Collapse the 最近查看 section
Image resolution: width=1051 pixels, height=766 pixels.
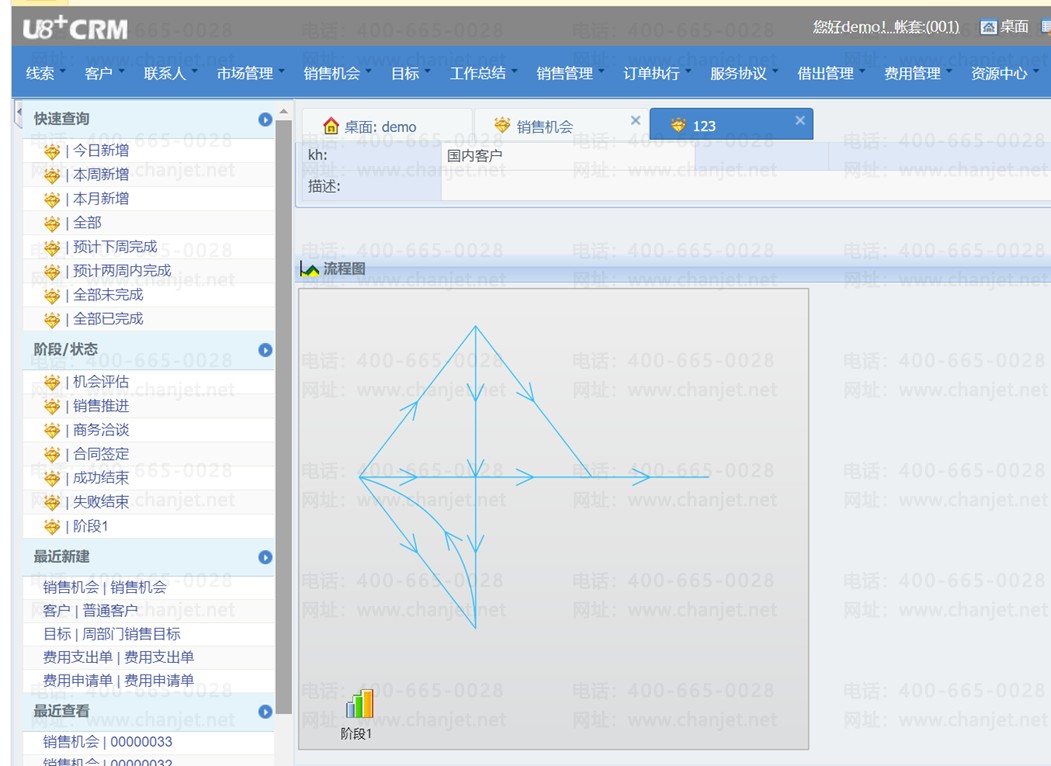(x=265, y=711)
